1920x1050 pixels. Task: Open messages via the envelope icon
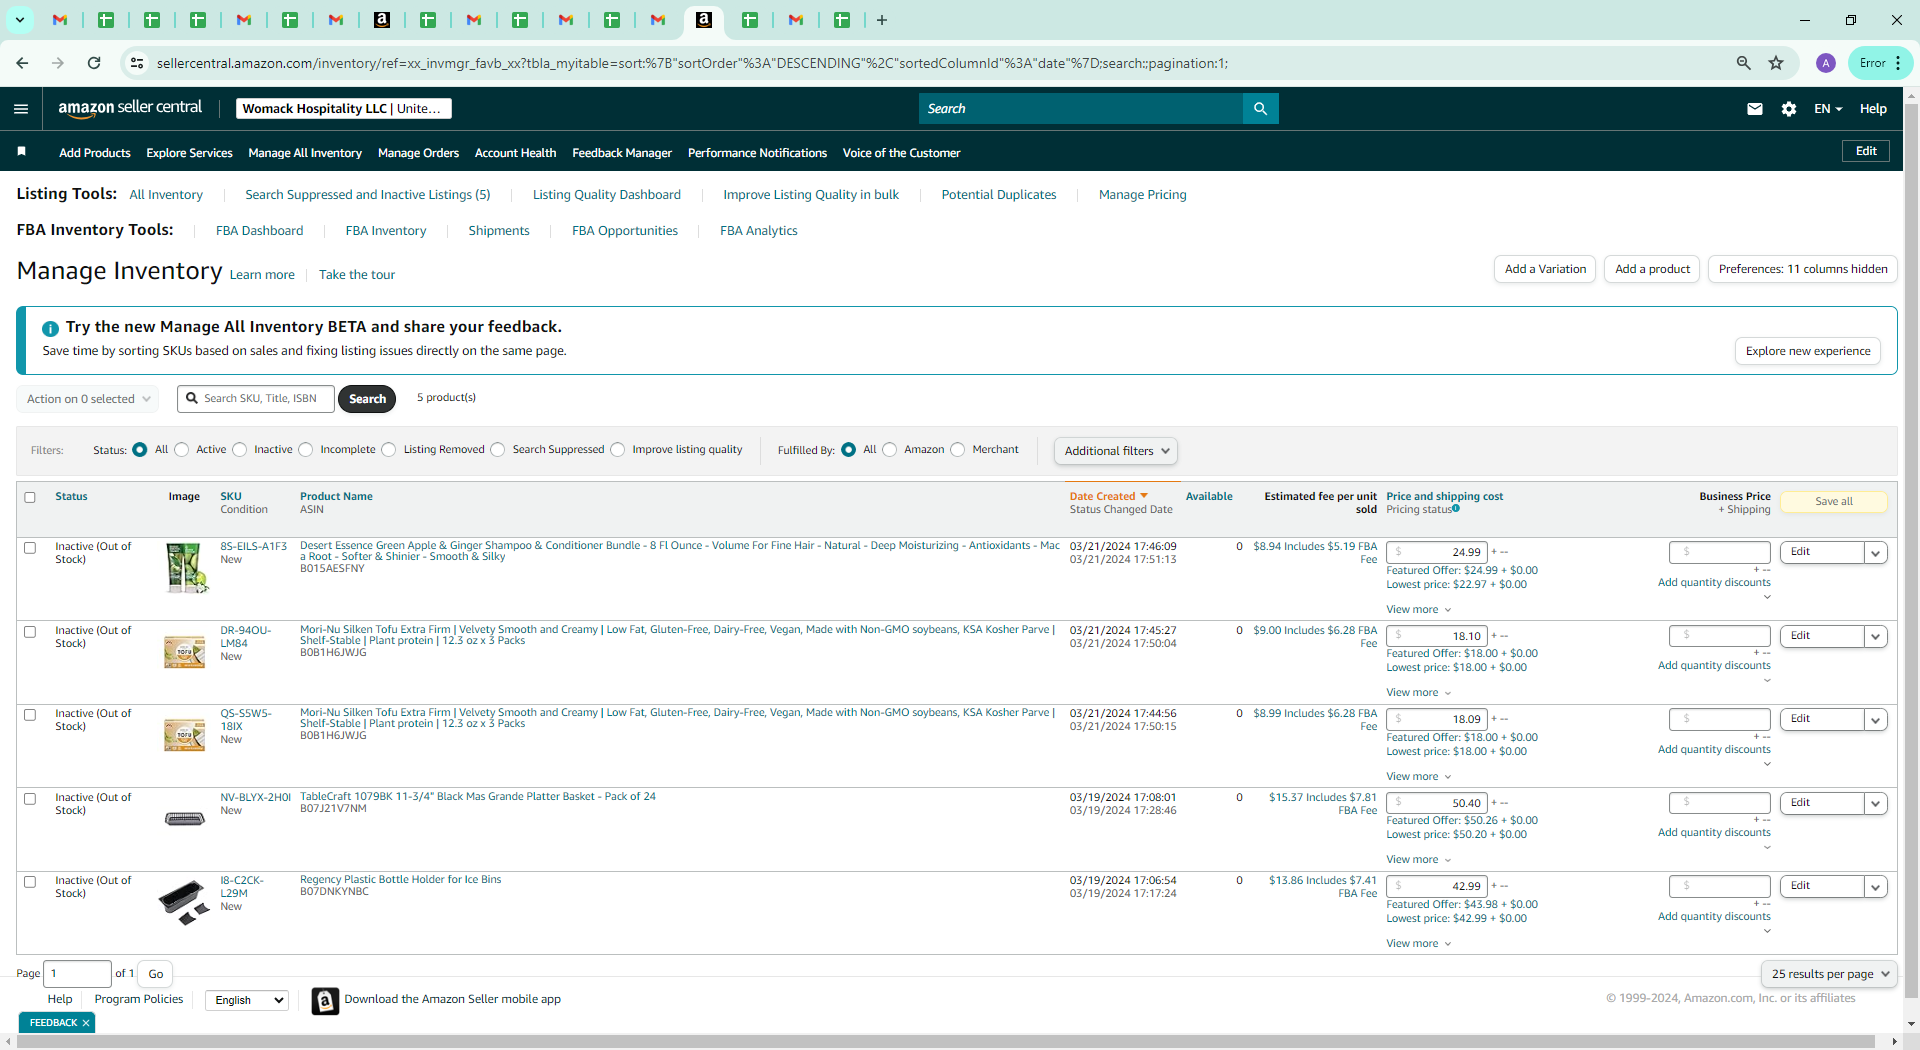coord(1755,109)
